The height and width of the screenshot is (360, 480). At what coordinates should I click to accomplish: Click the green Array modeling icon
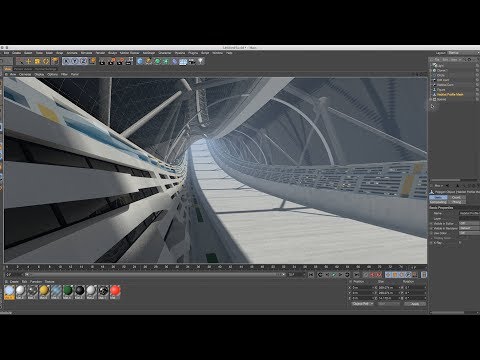166,61
